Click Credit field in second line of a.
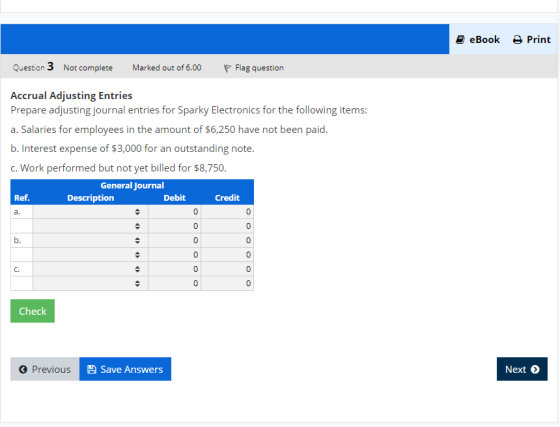Image resolution: width=560 pixels, height=427 pixels. pyautogui.click(x=227, y=226)
